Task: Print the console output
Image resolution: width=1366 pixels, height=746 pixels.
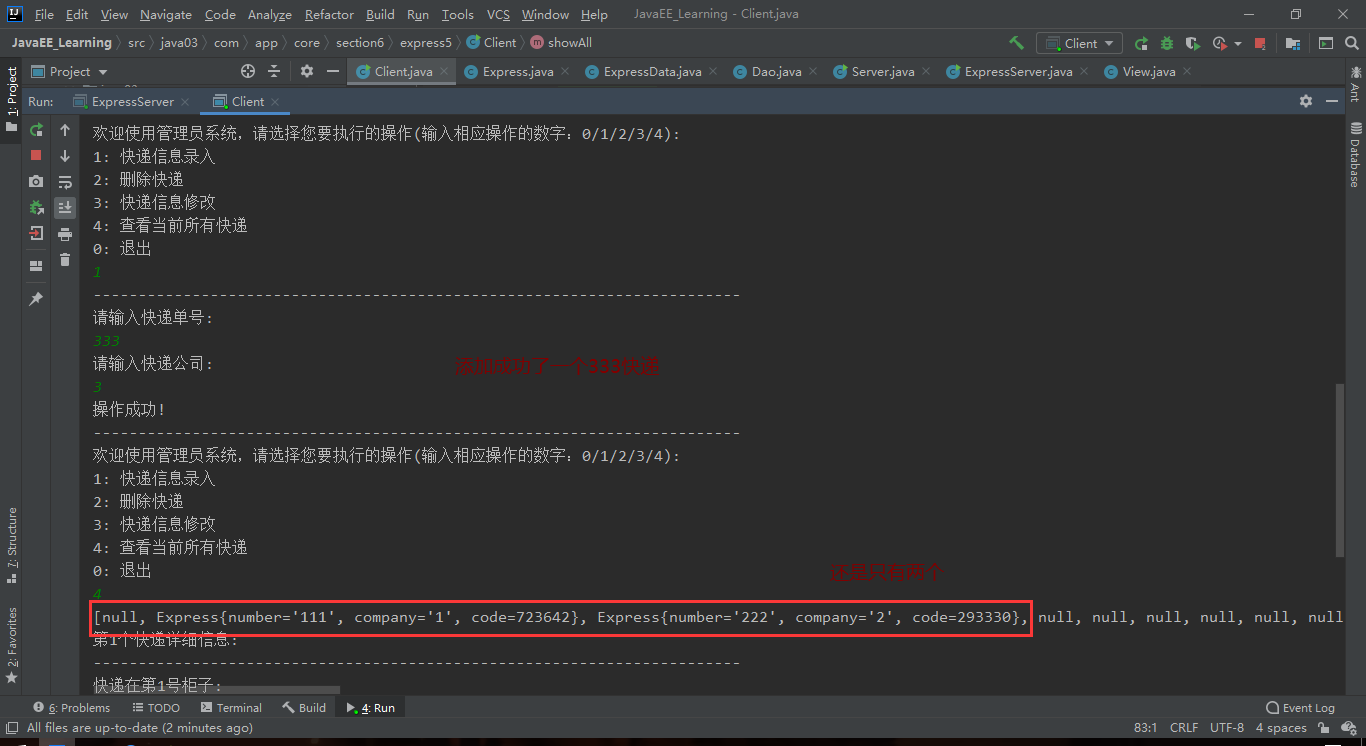Action: pos(65,234)
